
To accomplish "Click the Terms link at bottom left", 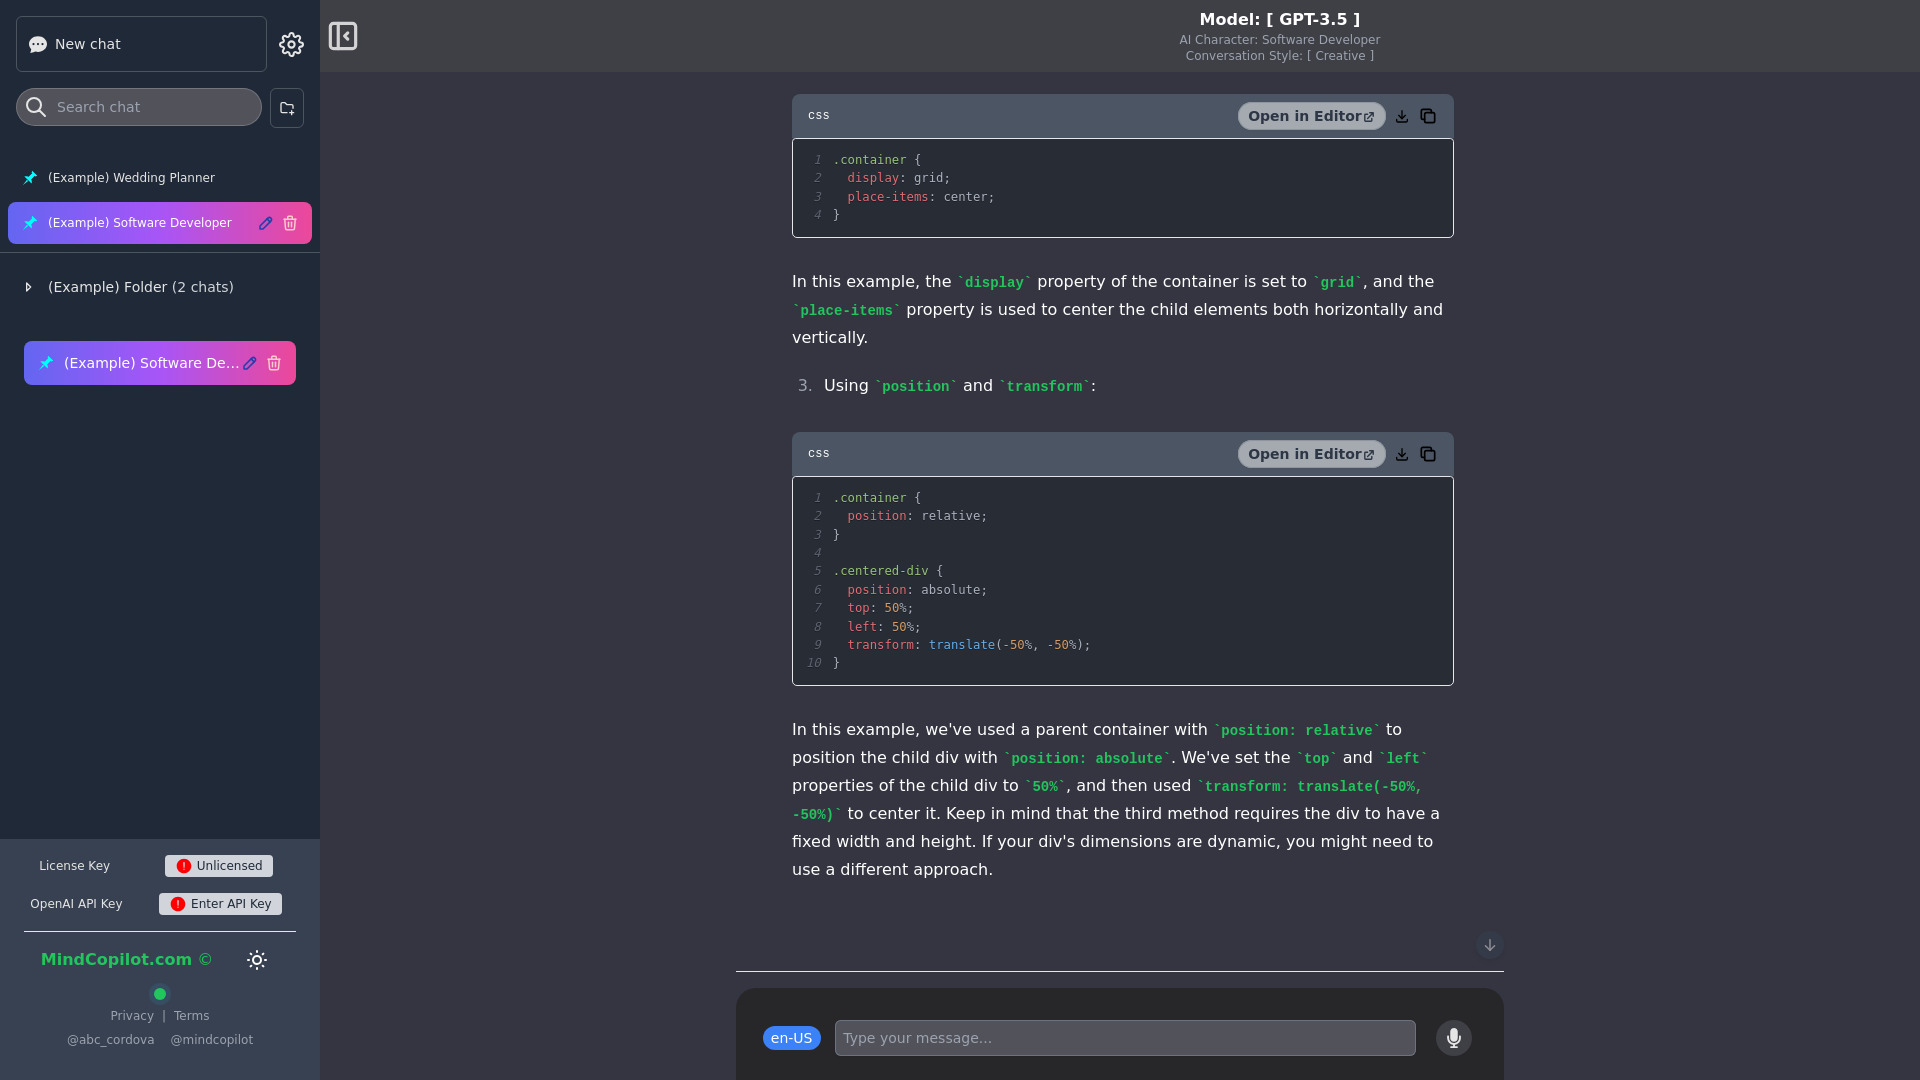I will click(190, 1015).
